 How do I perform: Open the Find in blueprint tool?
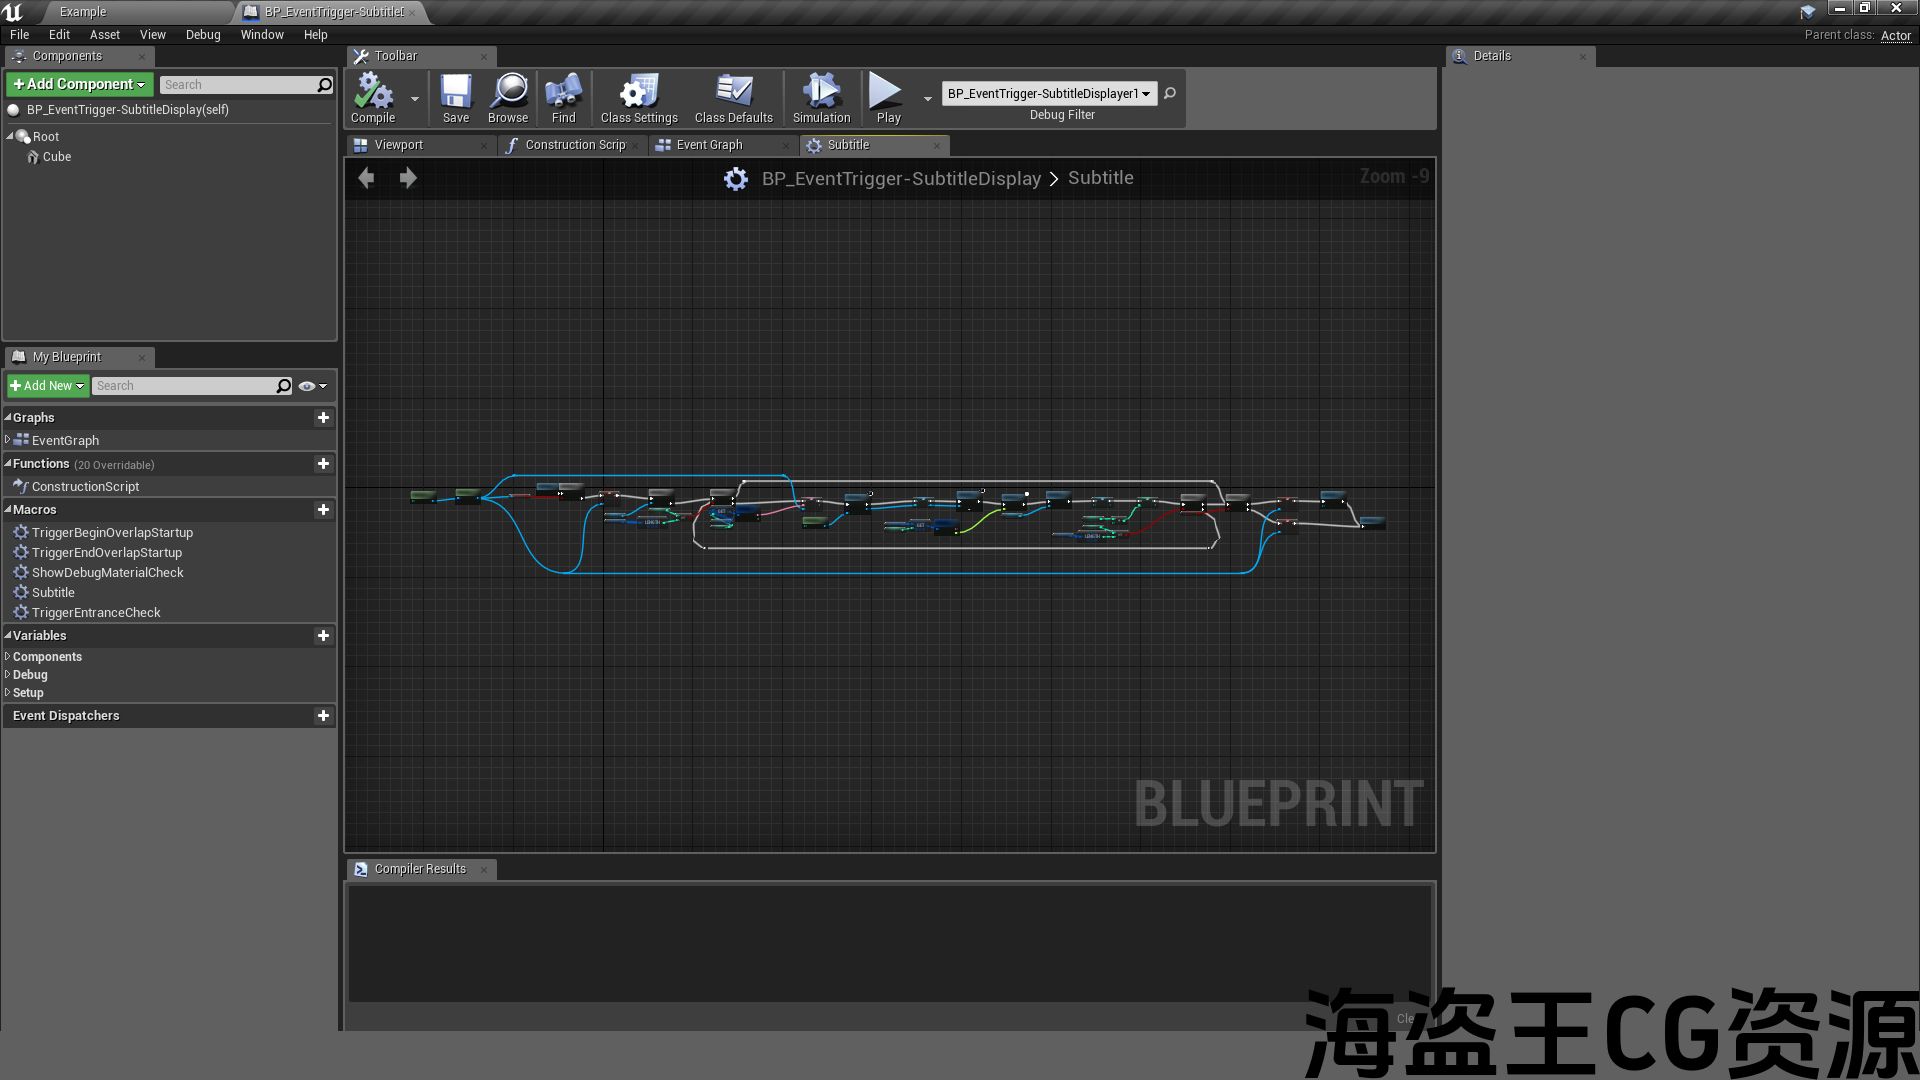click(x=563, y=93)
